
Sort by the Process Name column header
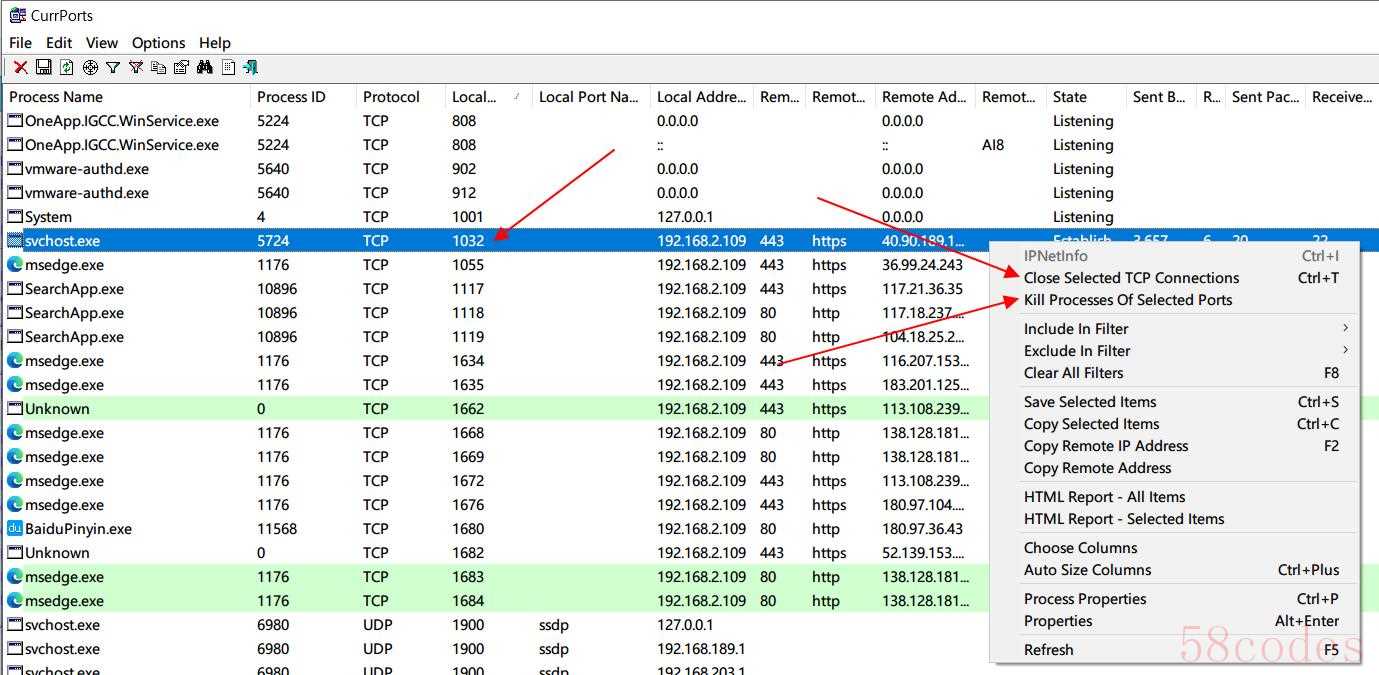point(127,97)
